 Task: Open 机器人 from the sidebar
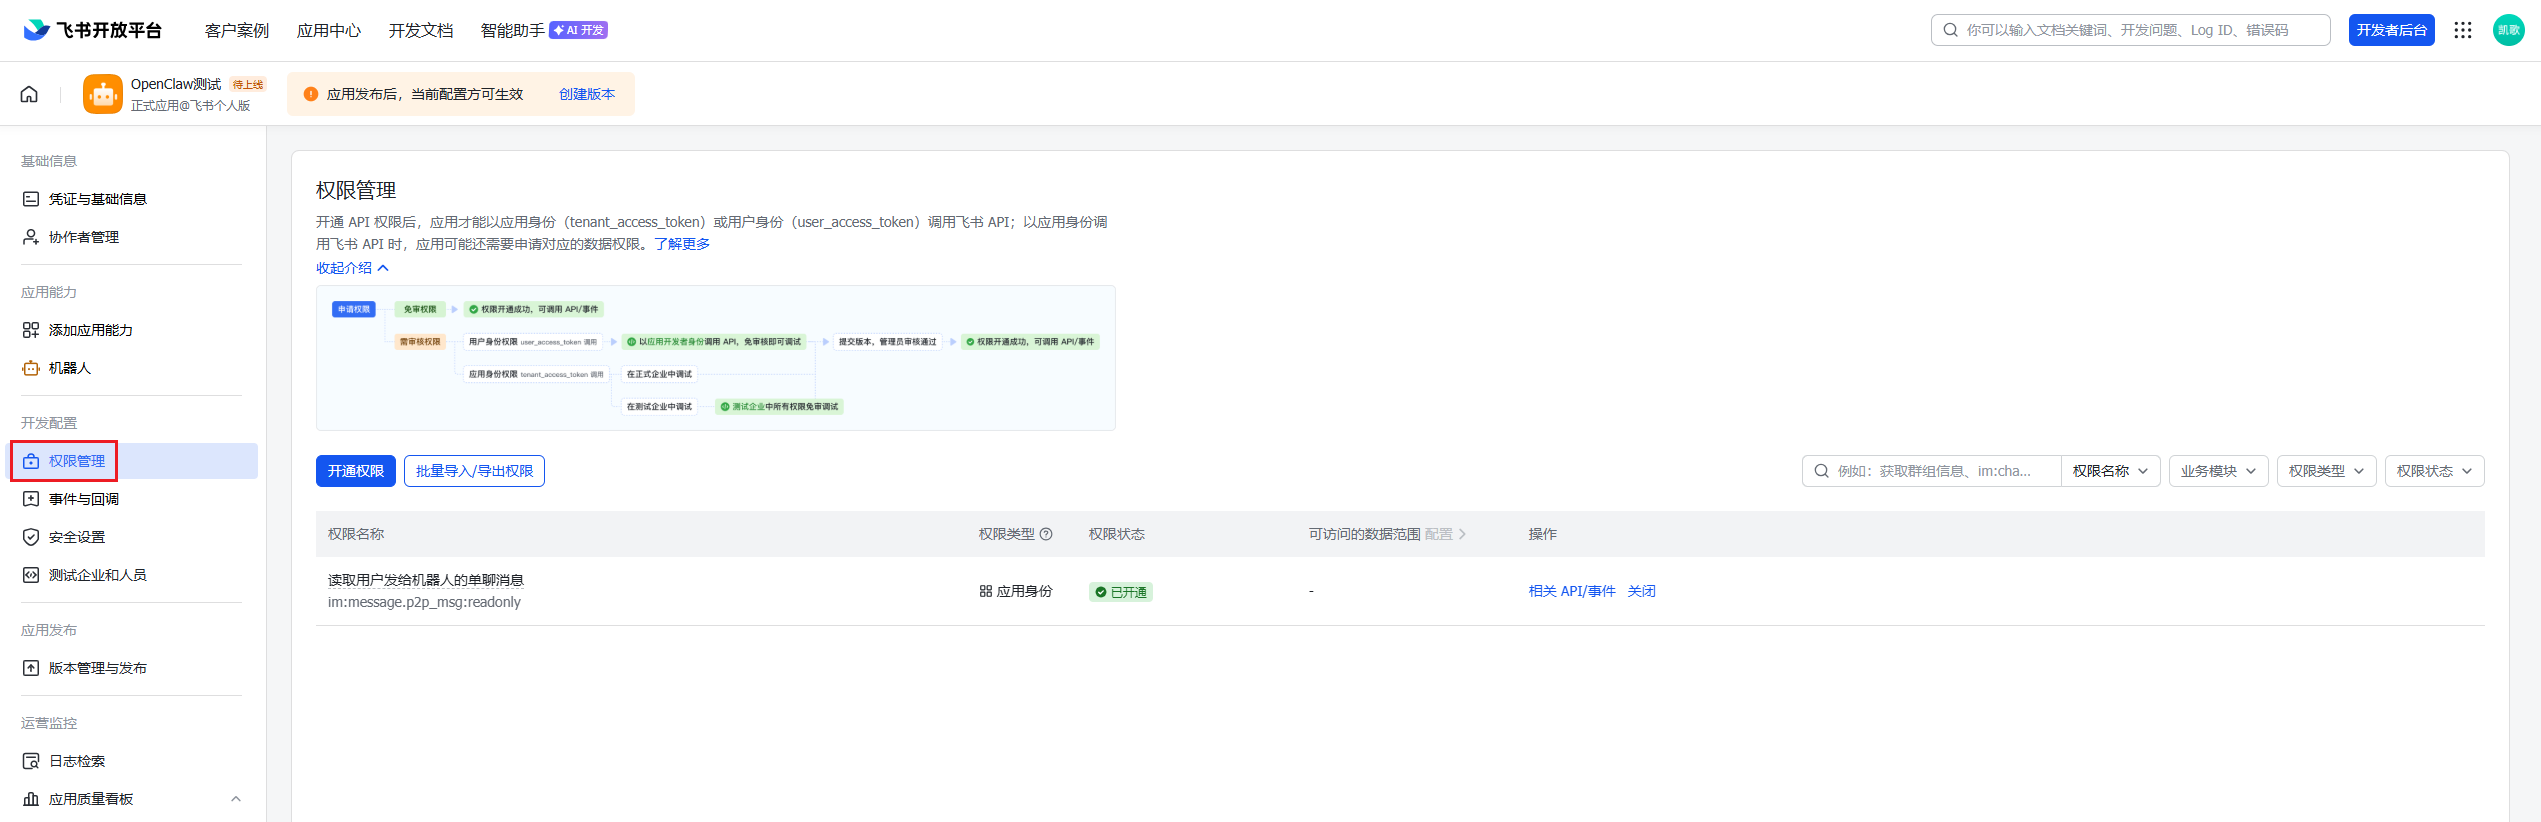(x=70, y=368)
